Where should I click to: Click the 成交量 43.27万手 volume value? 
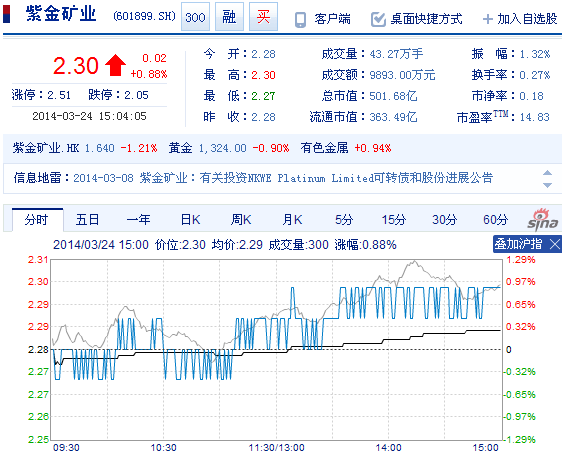396,54
